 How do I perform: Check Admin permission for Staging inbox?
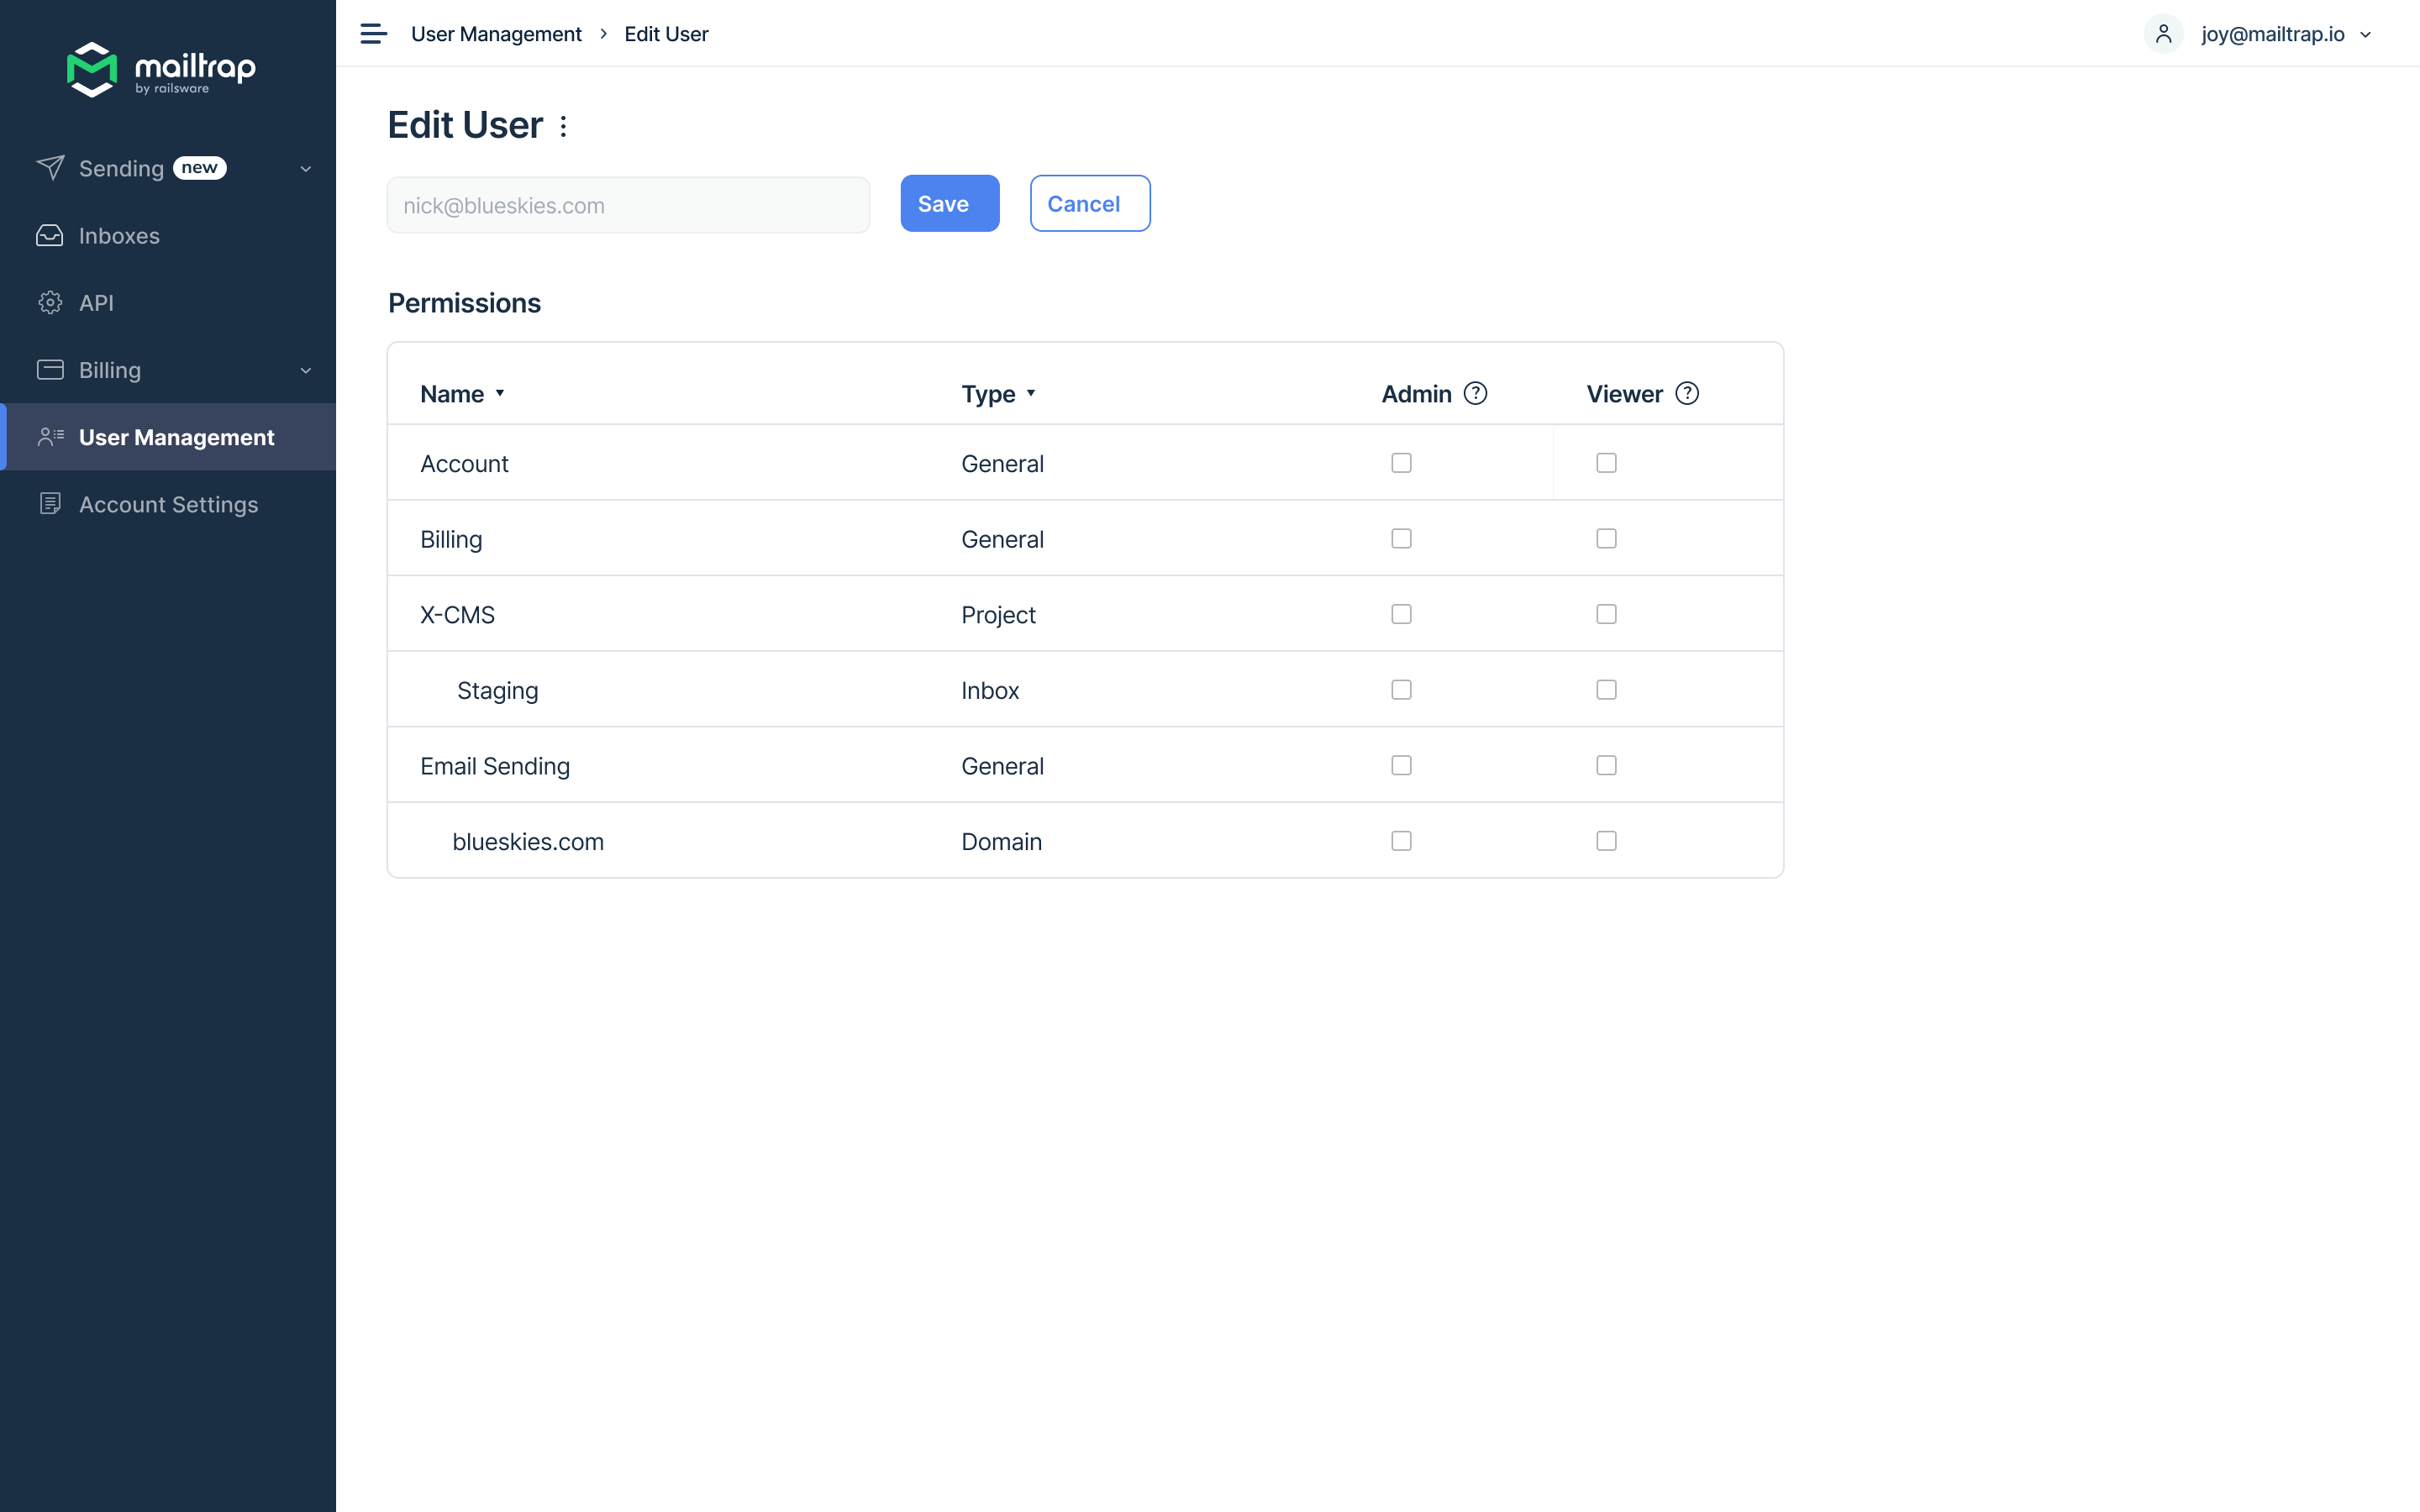1401,690
